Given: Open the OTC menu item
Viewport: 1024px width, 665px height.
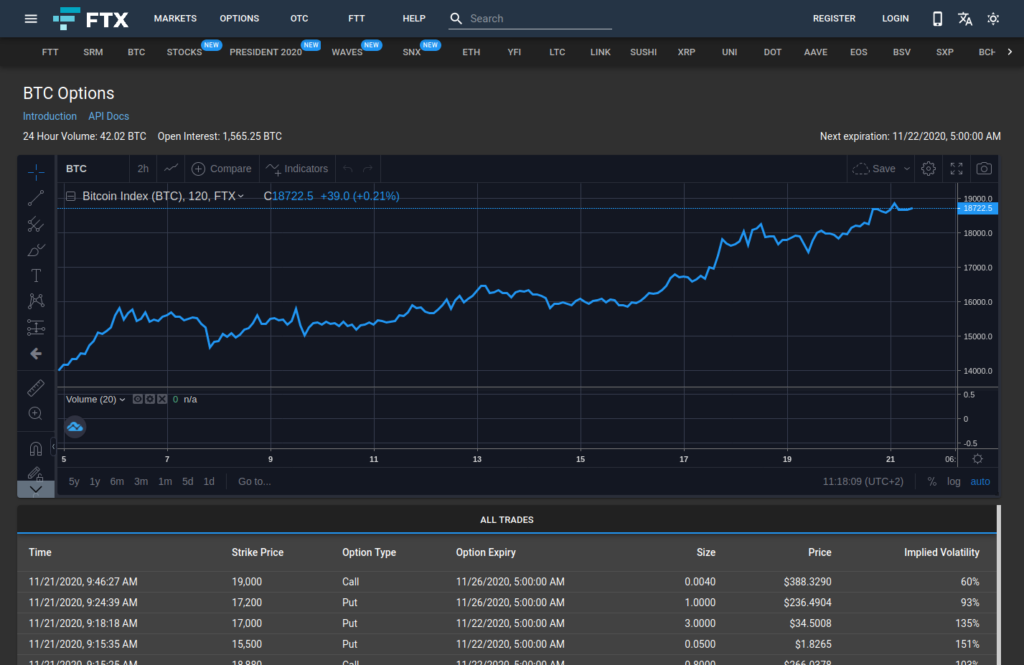Looking at the screenshot, I should click(299, 18).
